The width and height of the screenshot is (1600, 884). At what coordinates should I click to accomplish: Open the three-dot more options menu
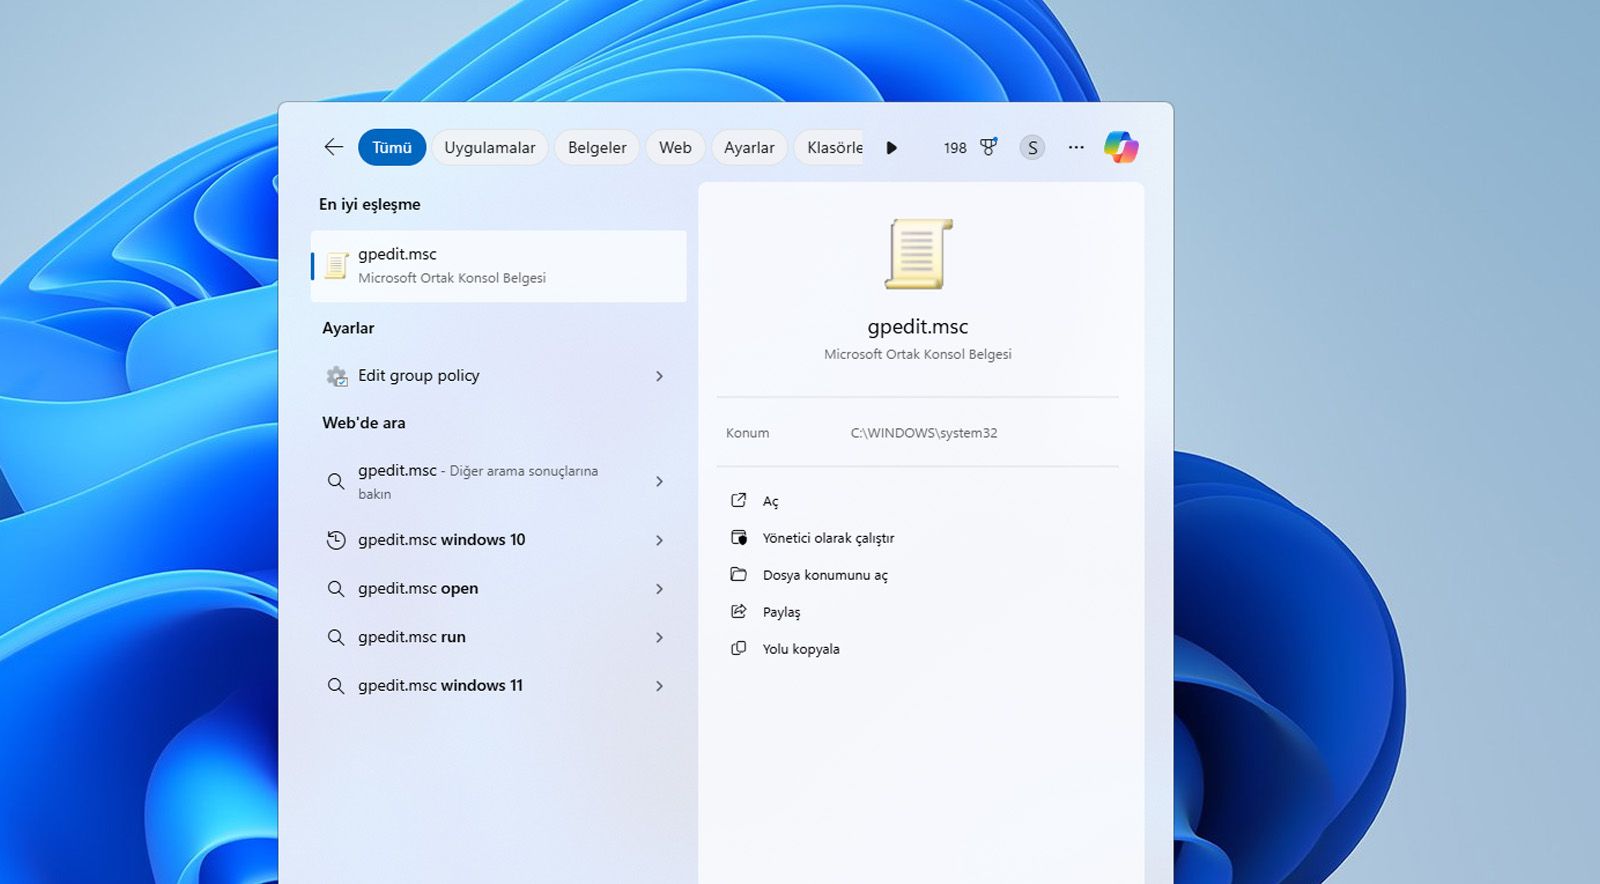pos(1076,147)
